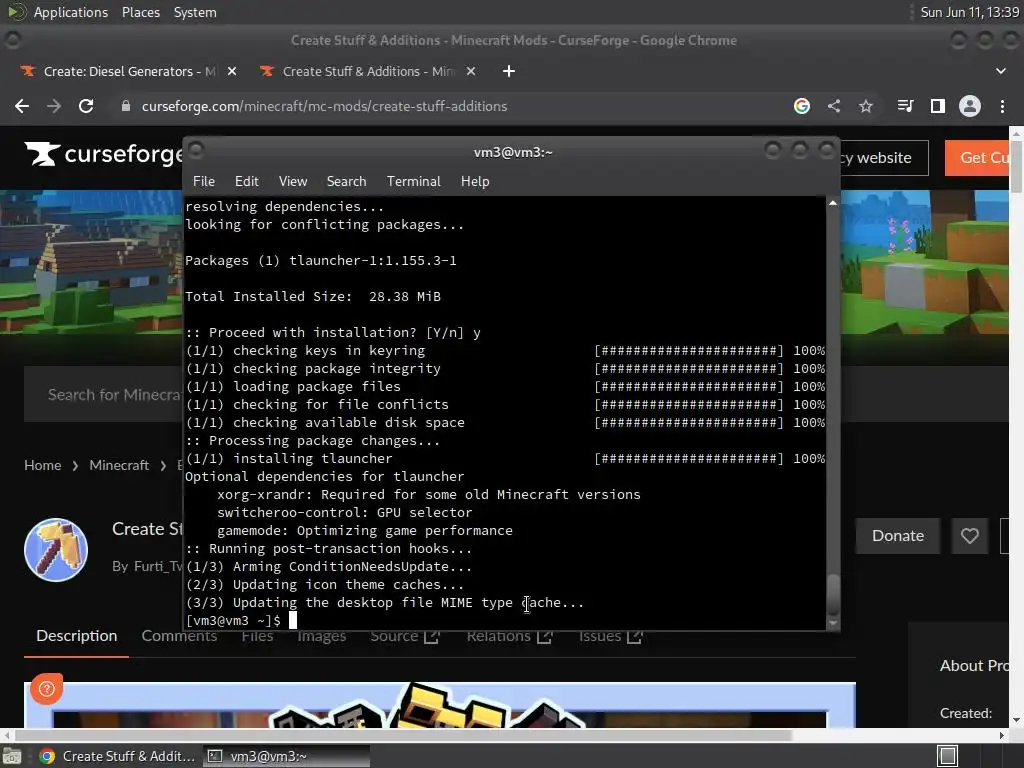
Task: Open Chrome three-dot menu
Action: click(1002, 106)
